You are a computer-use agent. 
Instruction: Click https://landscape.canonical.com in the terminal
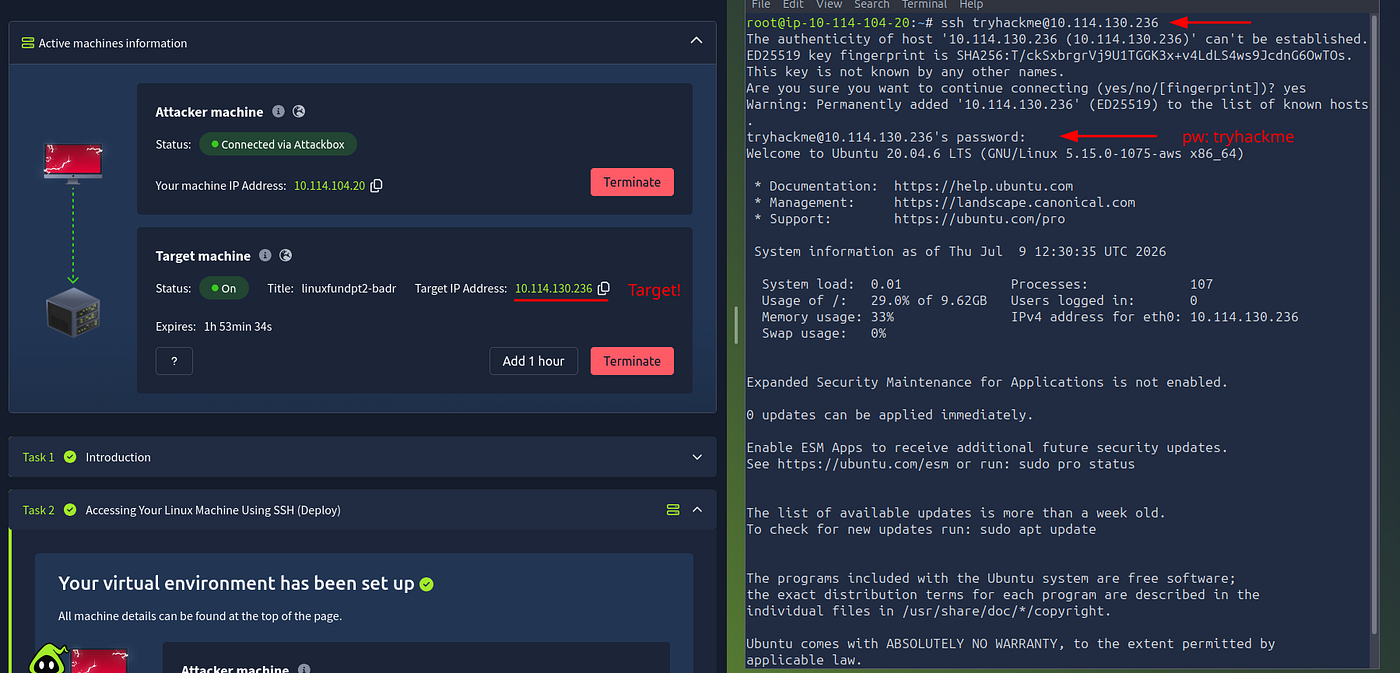pos(1015,202)
